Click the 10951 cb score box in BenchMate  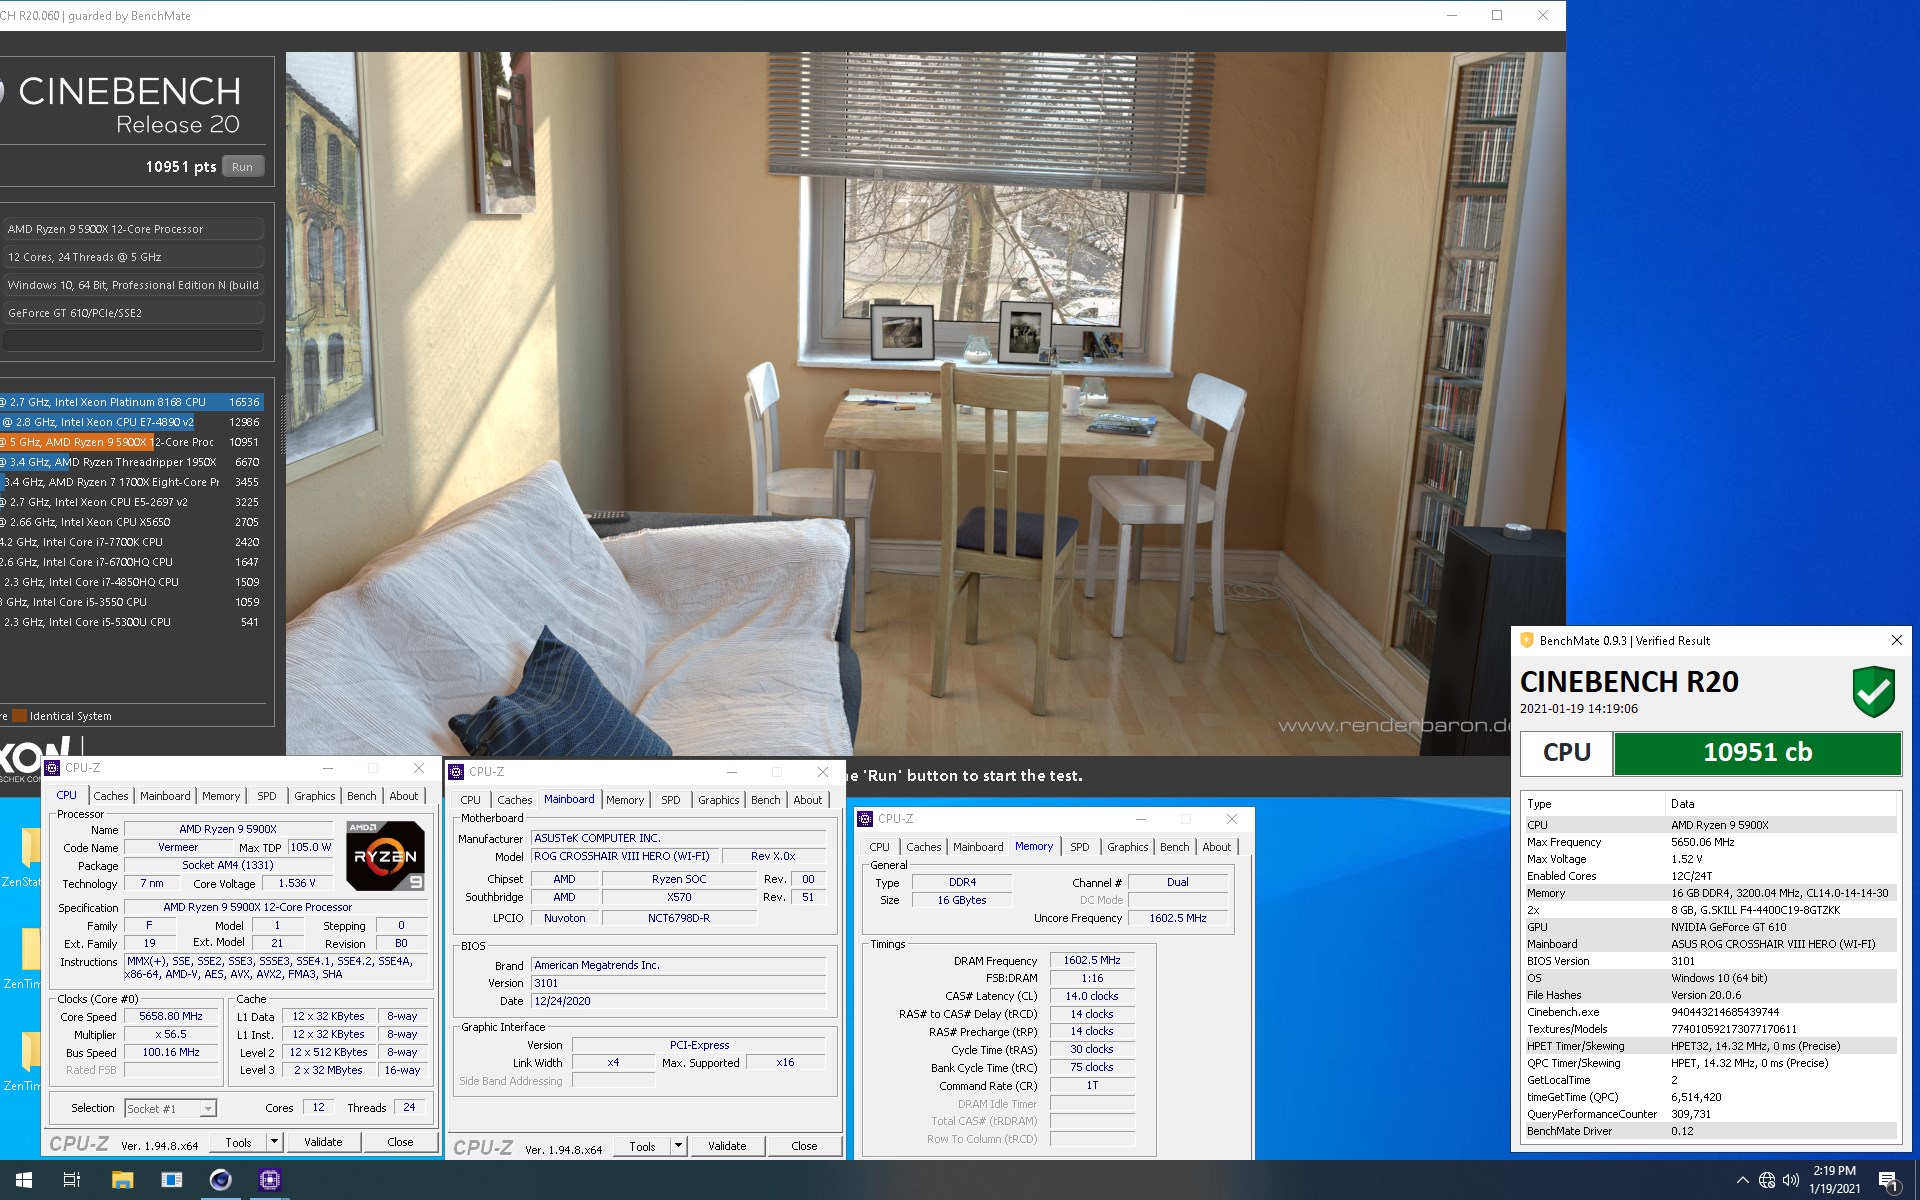click(x=1757, y=753)
